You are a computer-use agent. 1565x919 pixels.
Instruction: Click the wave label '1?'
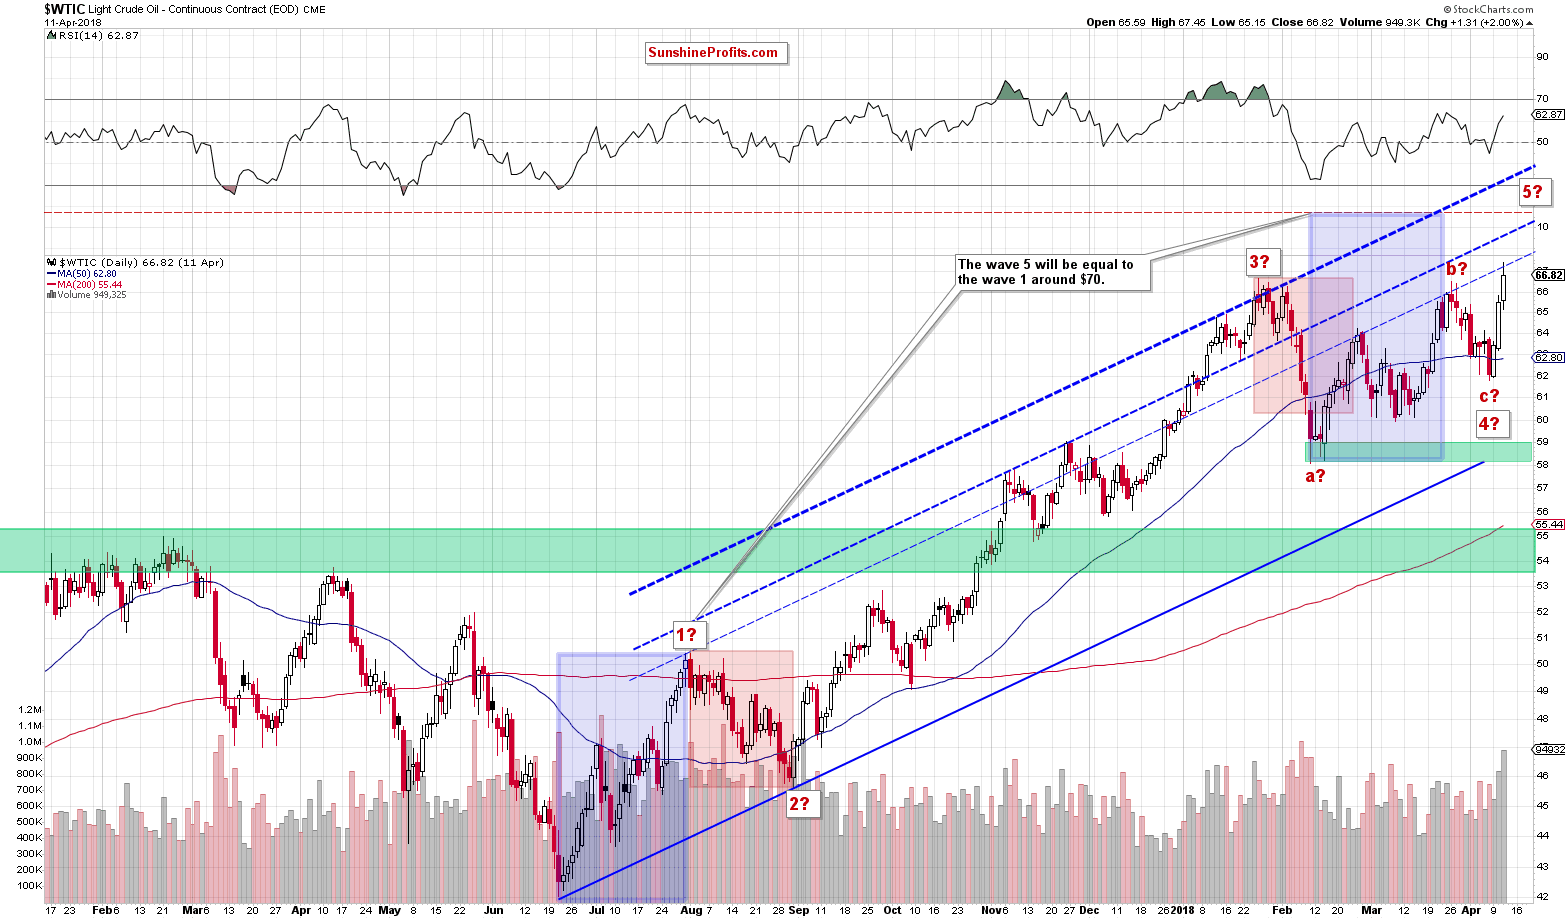tap(689, 634)
